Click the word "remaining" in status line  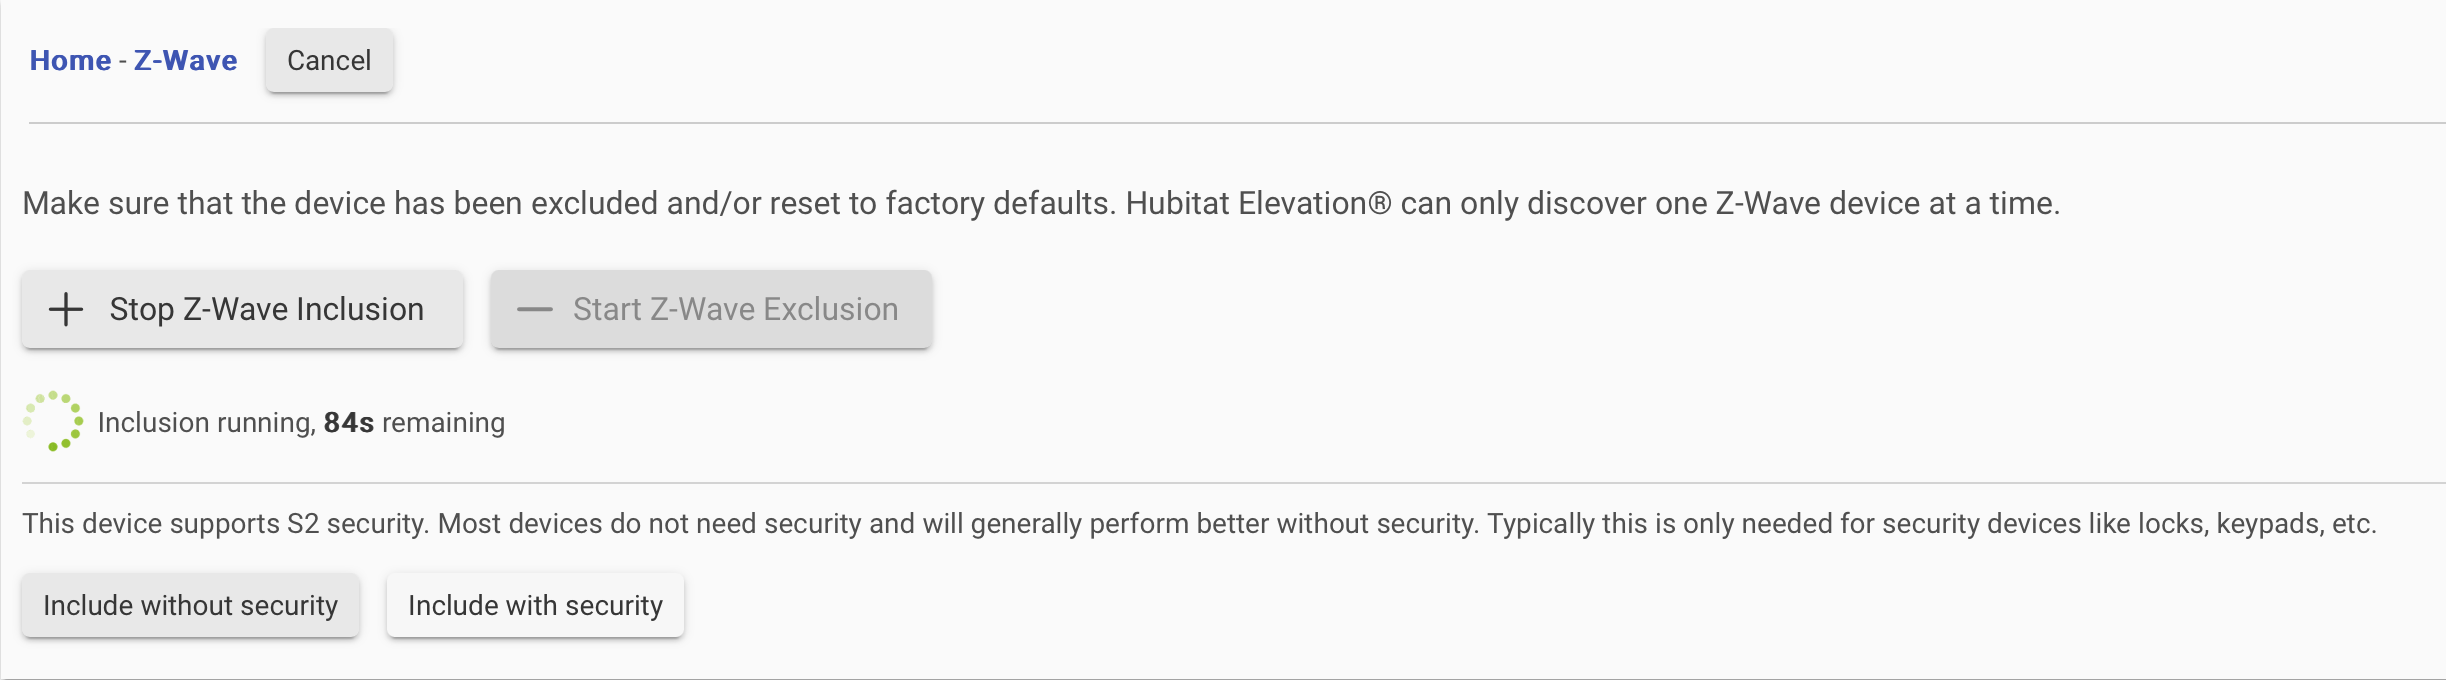[443, 423]
